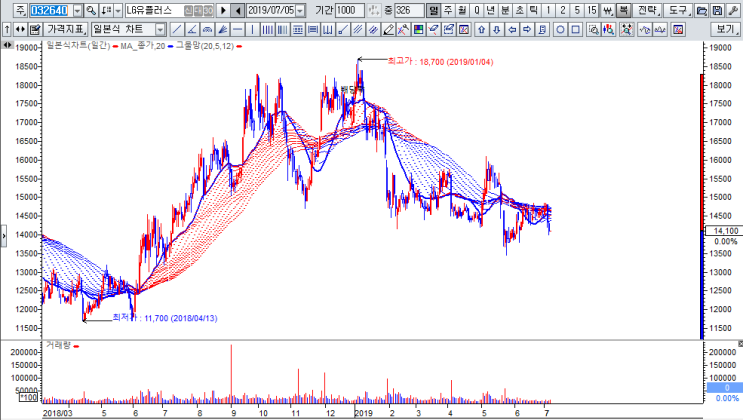Click the total count 326 field
The width and height of the screenshot is (743, 420).
pyautogui.click(x=409, y=10)
